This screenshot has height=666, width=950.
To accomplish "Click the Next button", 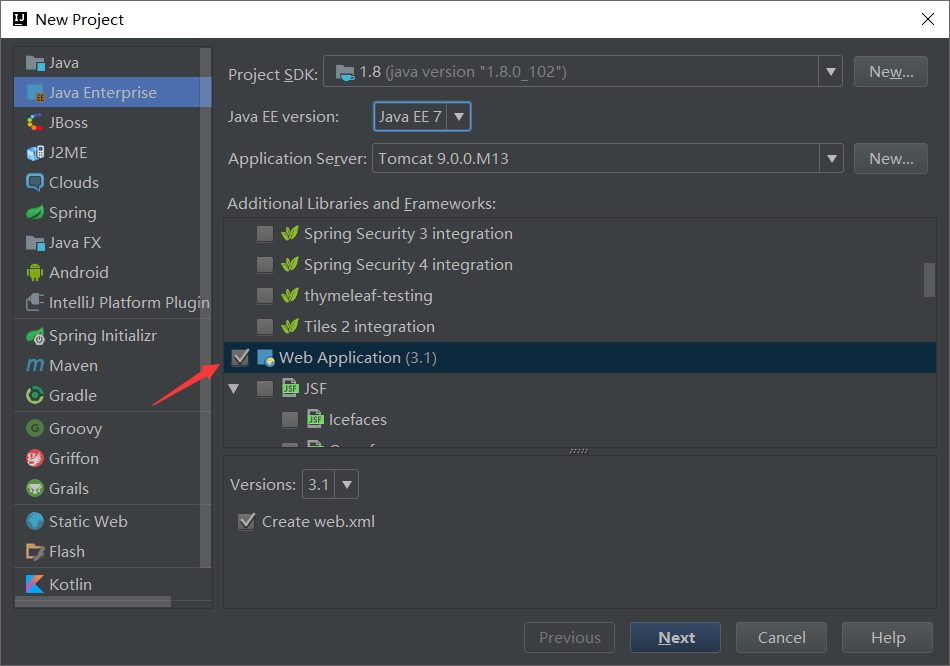I will (676, 638).
